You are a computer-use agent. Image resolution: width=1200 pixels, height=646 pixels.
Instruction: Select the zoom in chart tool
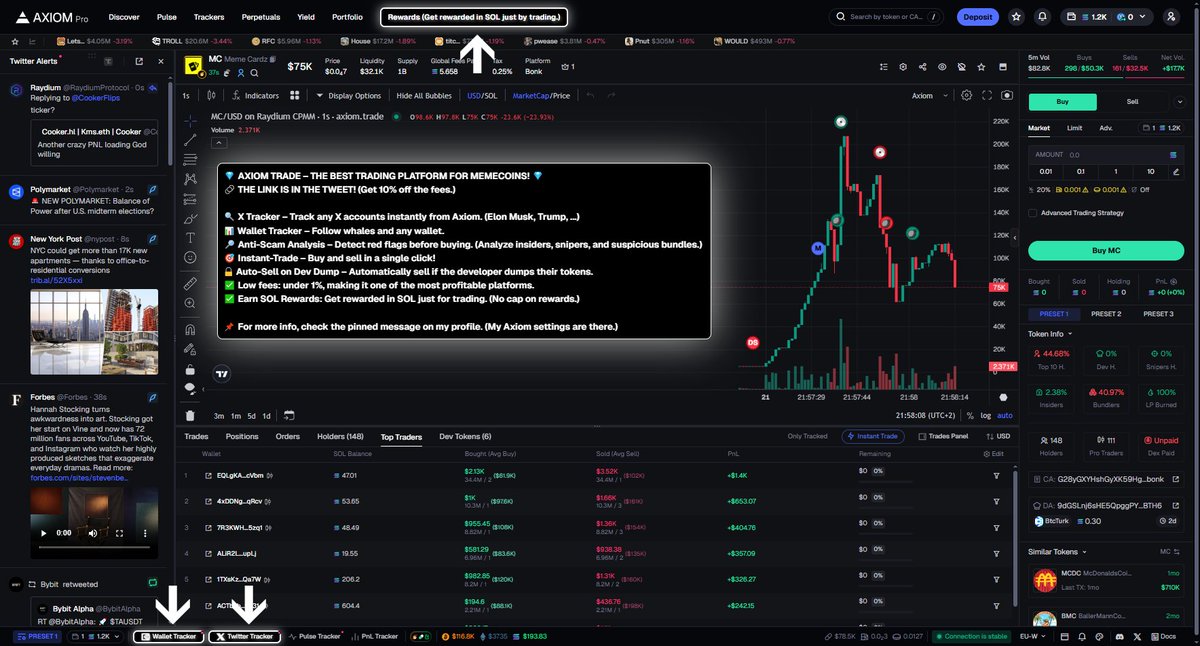pyautogui.click(x=190, y=304)
